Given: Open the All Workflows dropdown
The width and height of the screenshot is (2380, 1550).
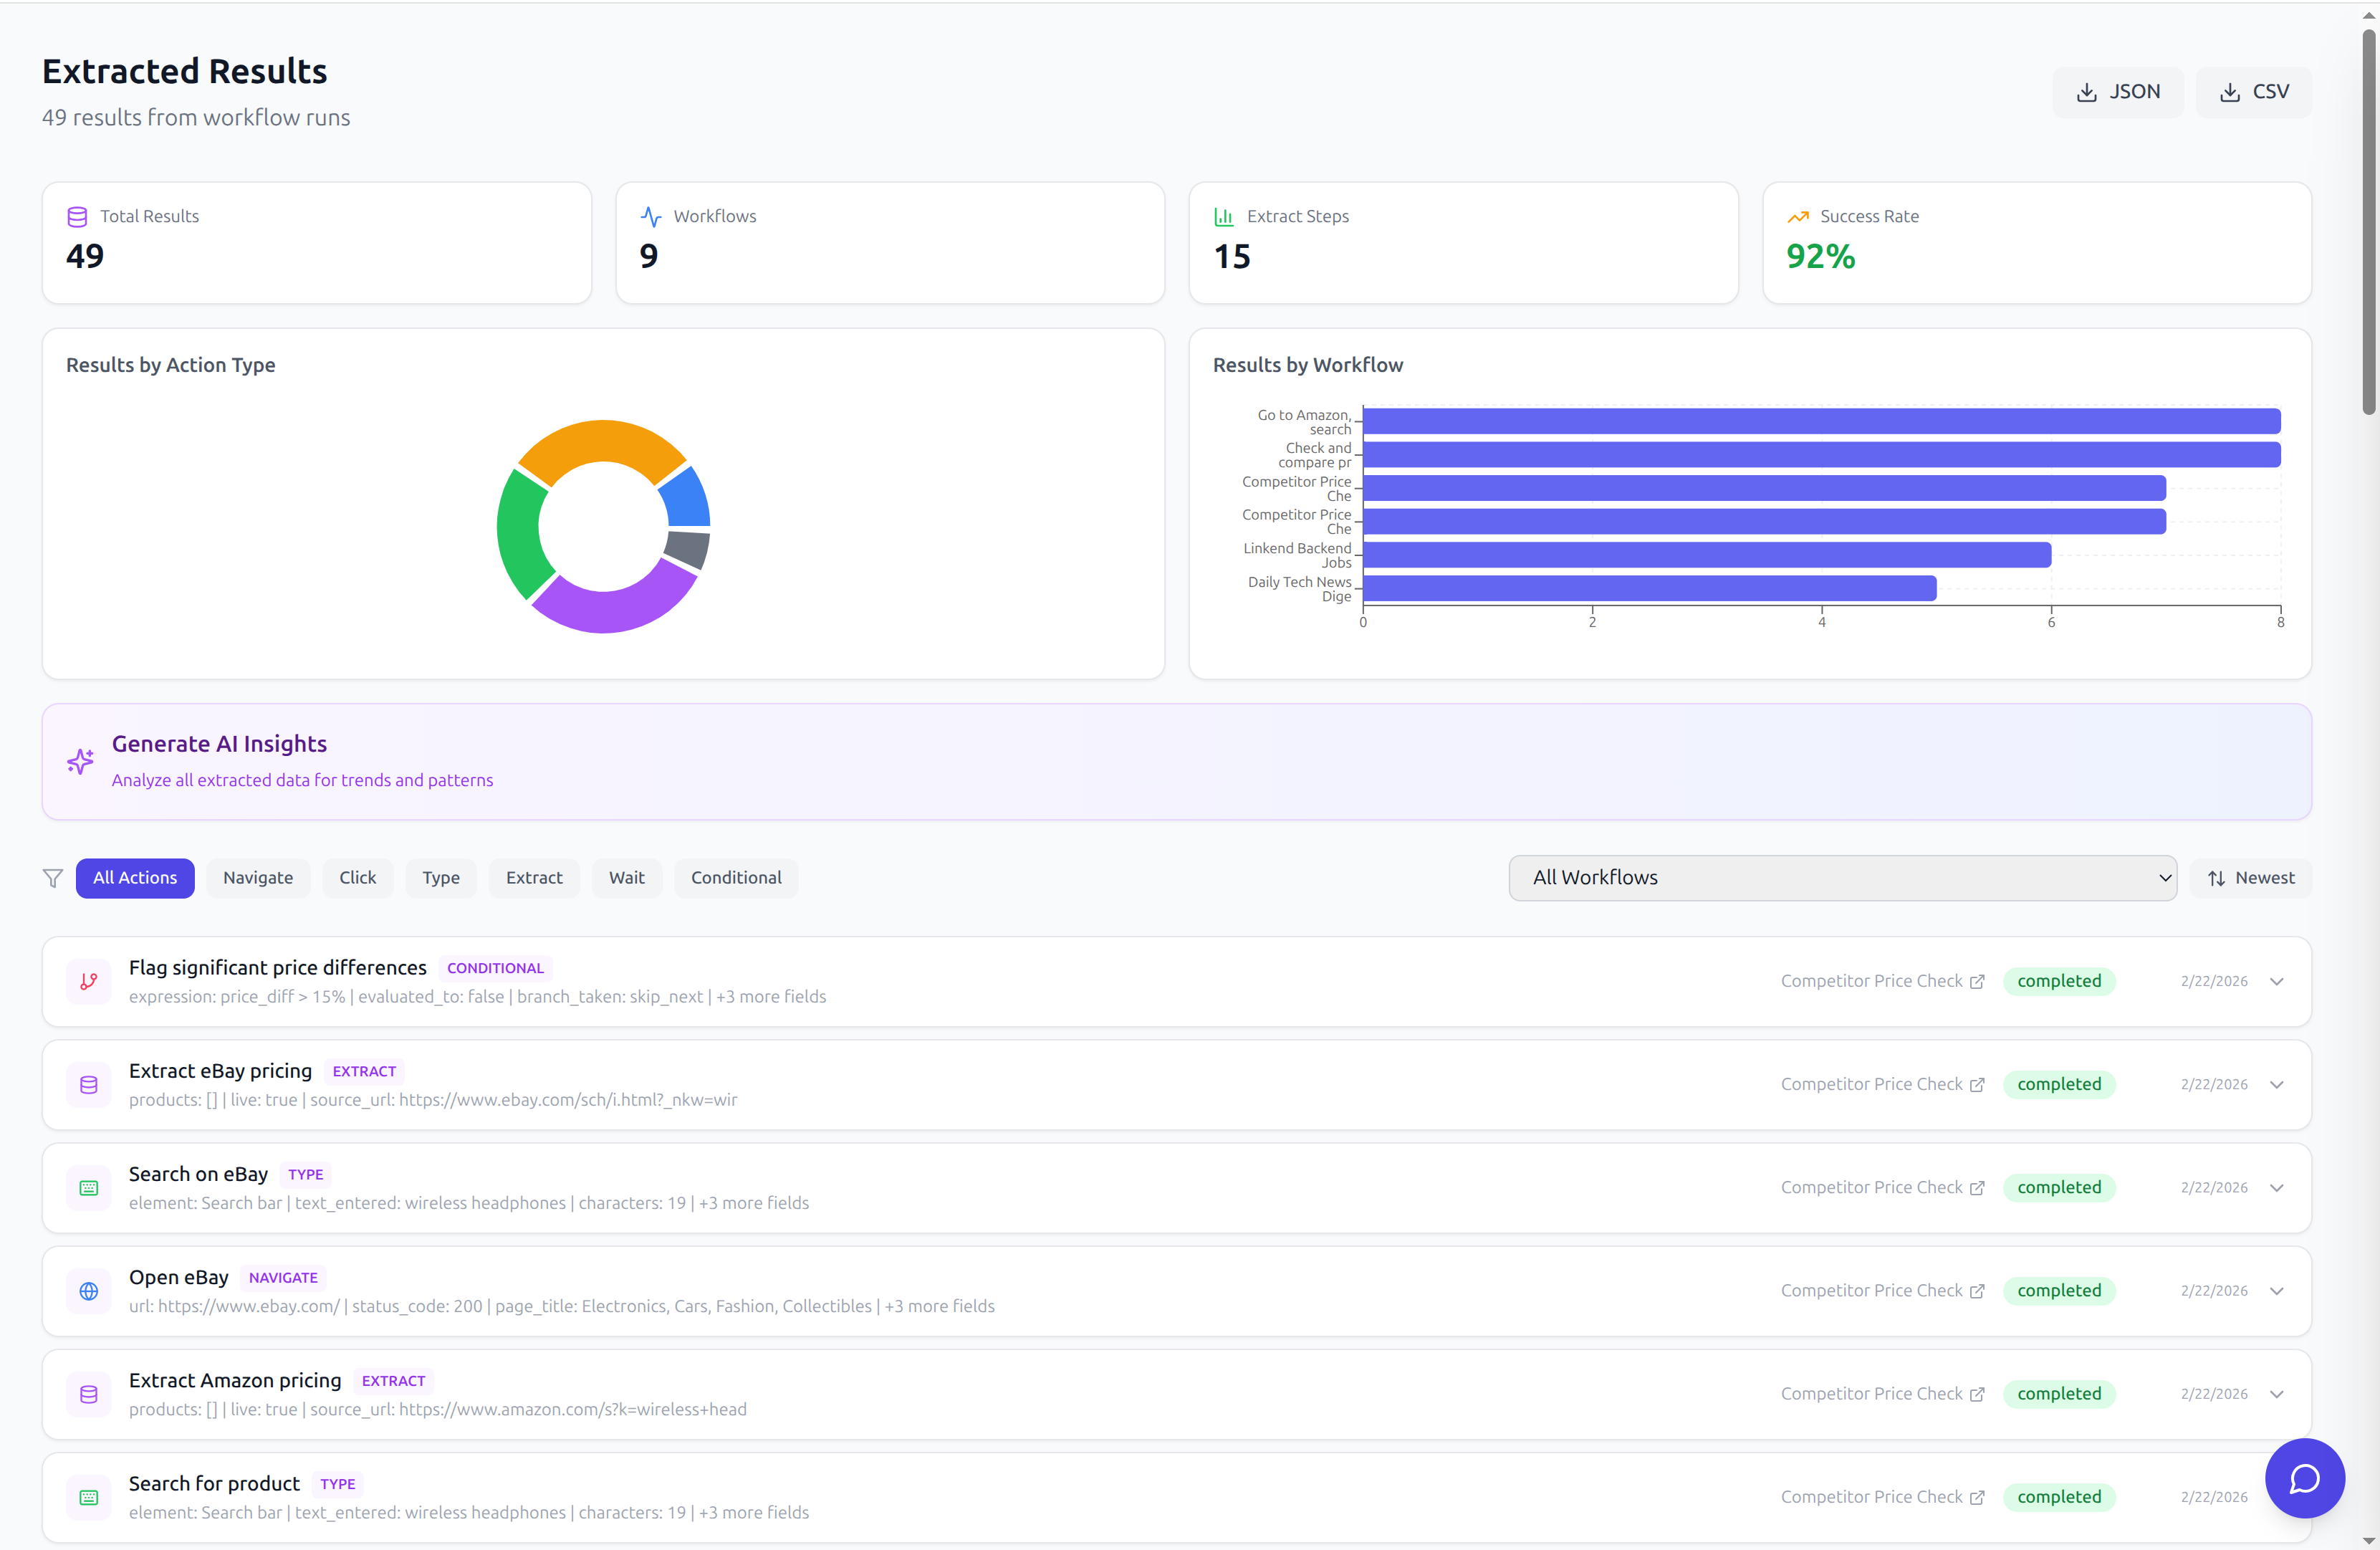Looking at the screenshot, I should [1842, 878].
